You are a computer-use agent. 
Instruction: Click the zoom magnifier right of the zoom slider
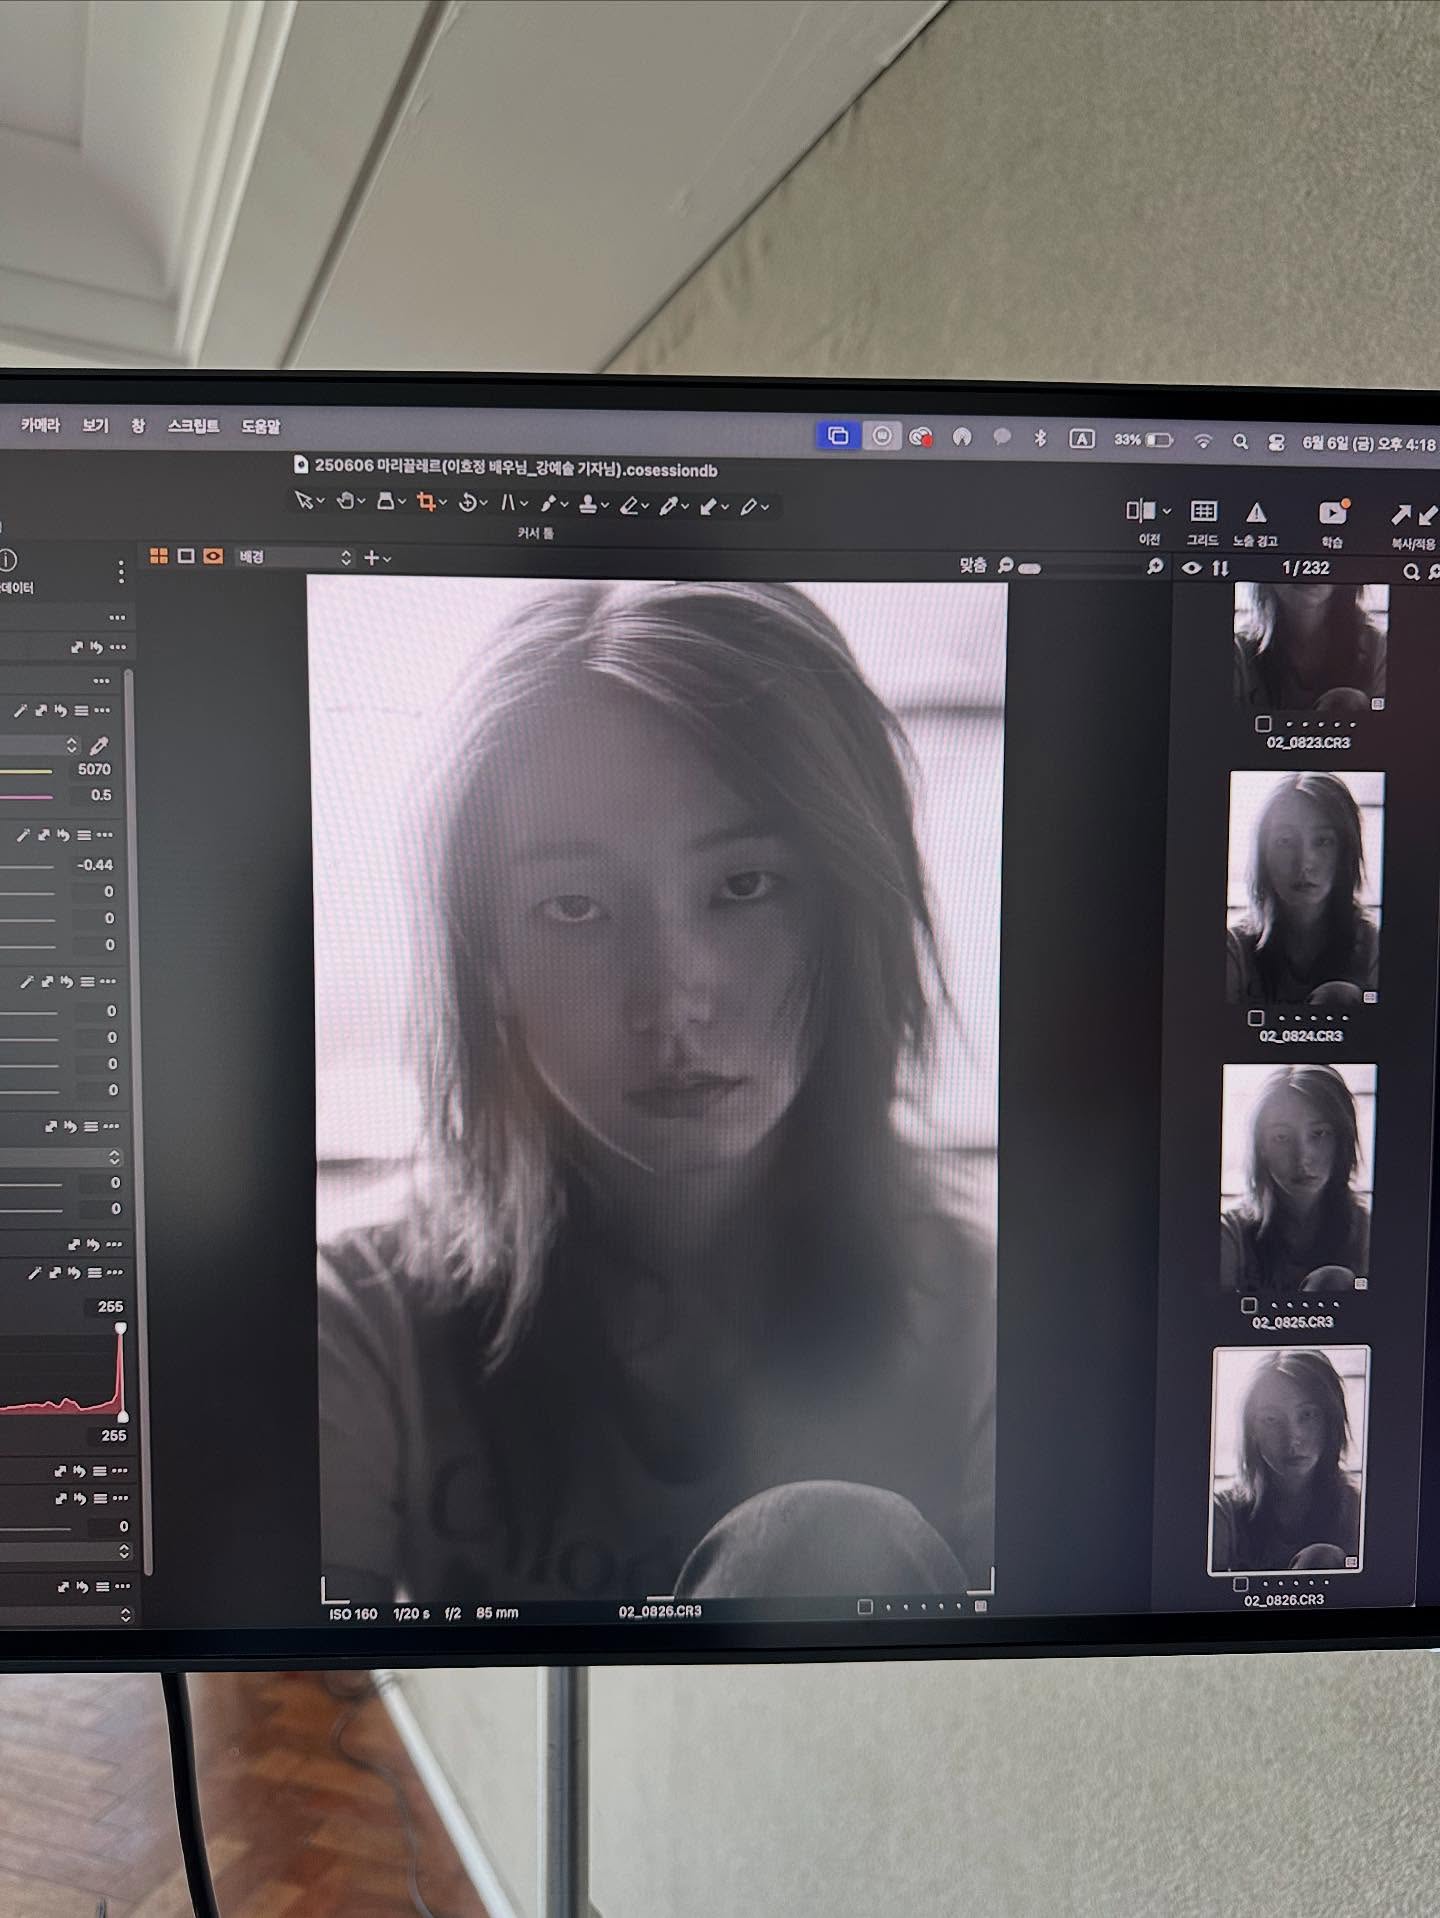pos(1155,567)
